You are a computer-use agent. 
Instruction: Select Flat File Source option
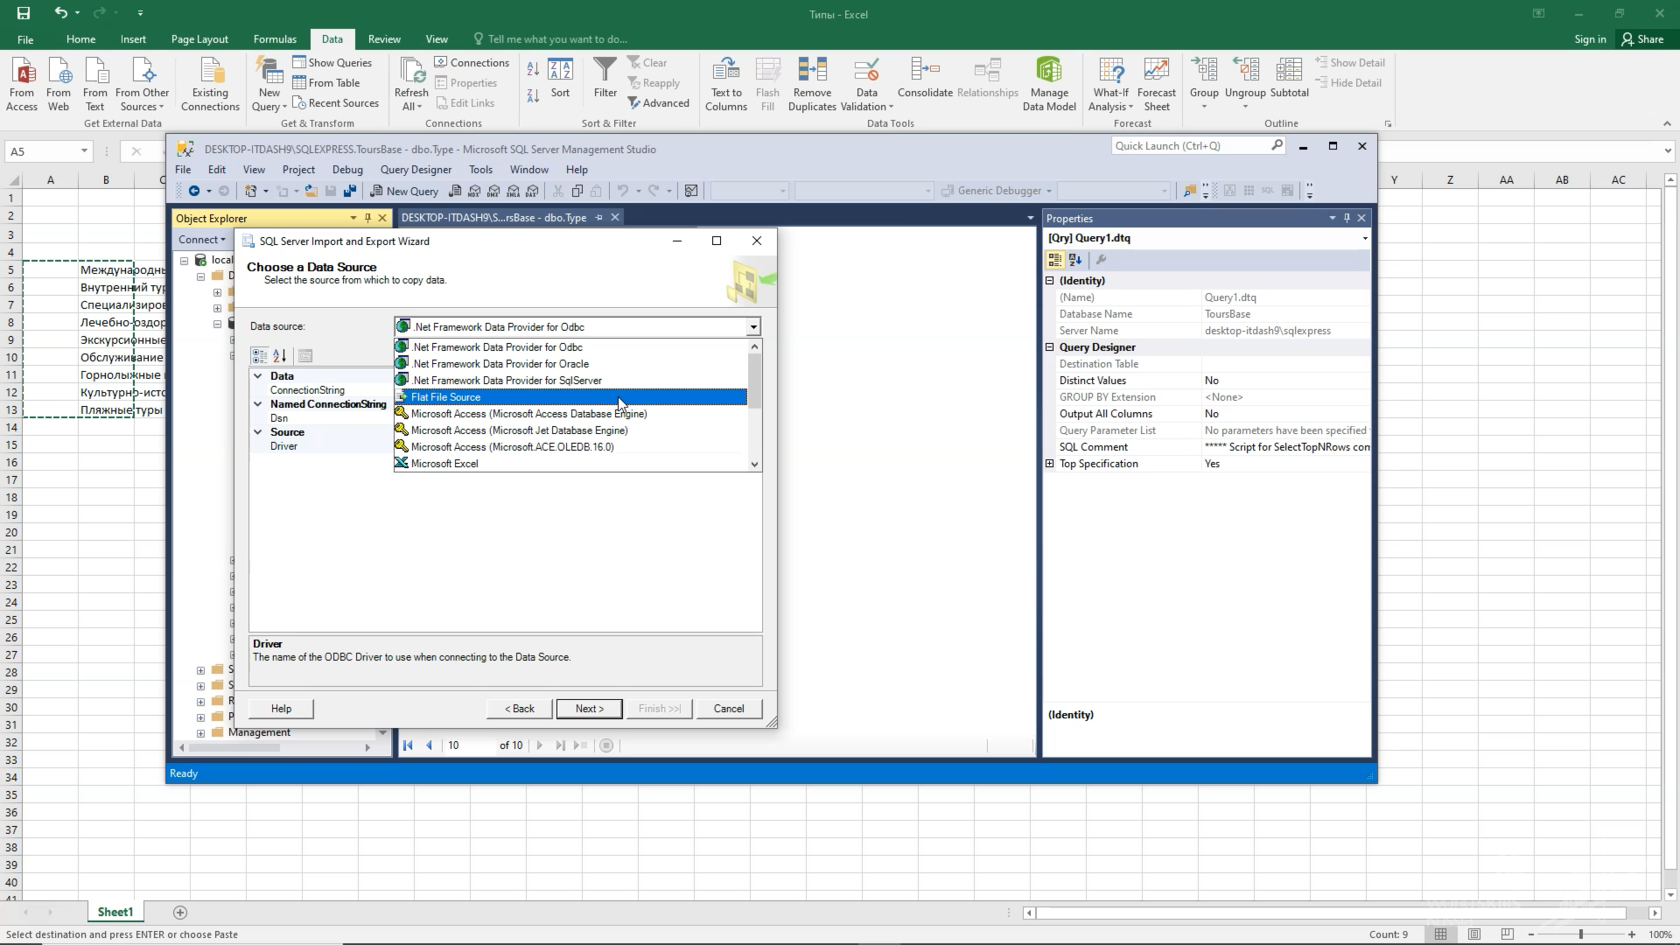pyautogui.click(x=571, y=397)
